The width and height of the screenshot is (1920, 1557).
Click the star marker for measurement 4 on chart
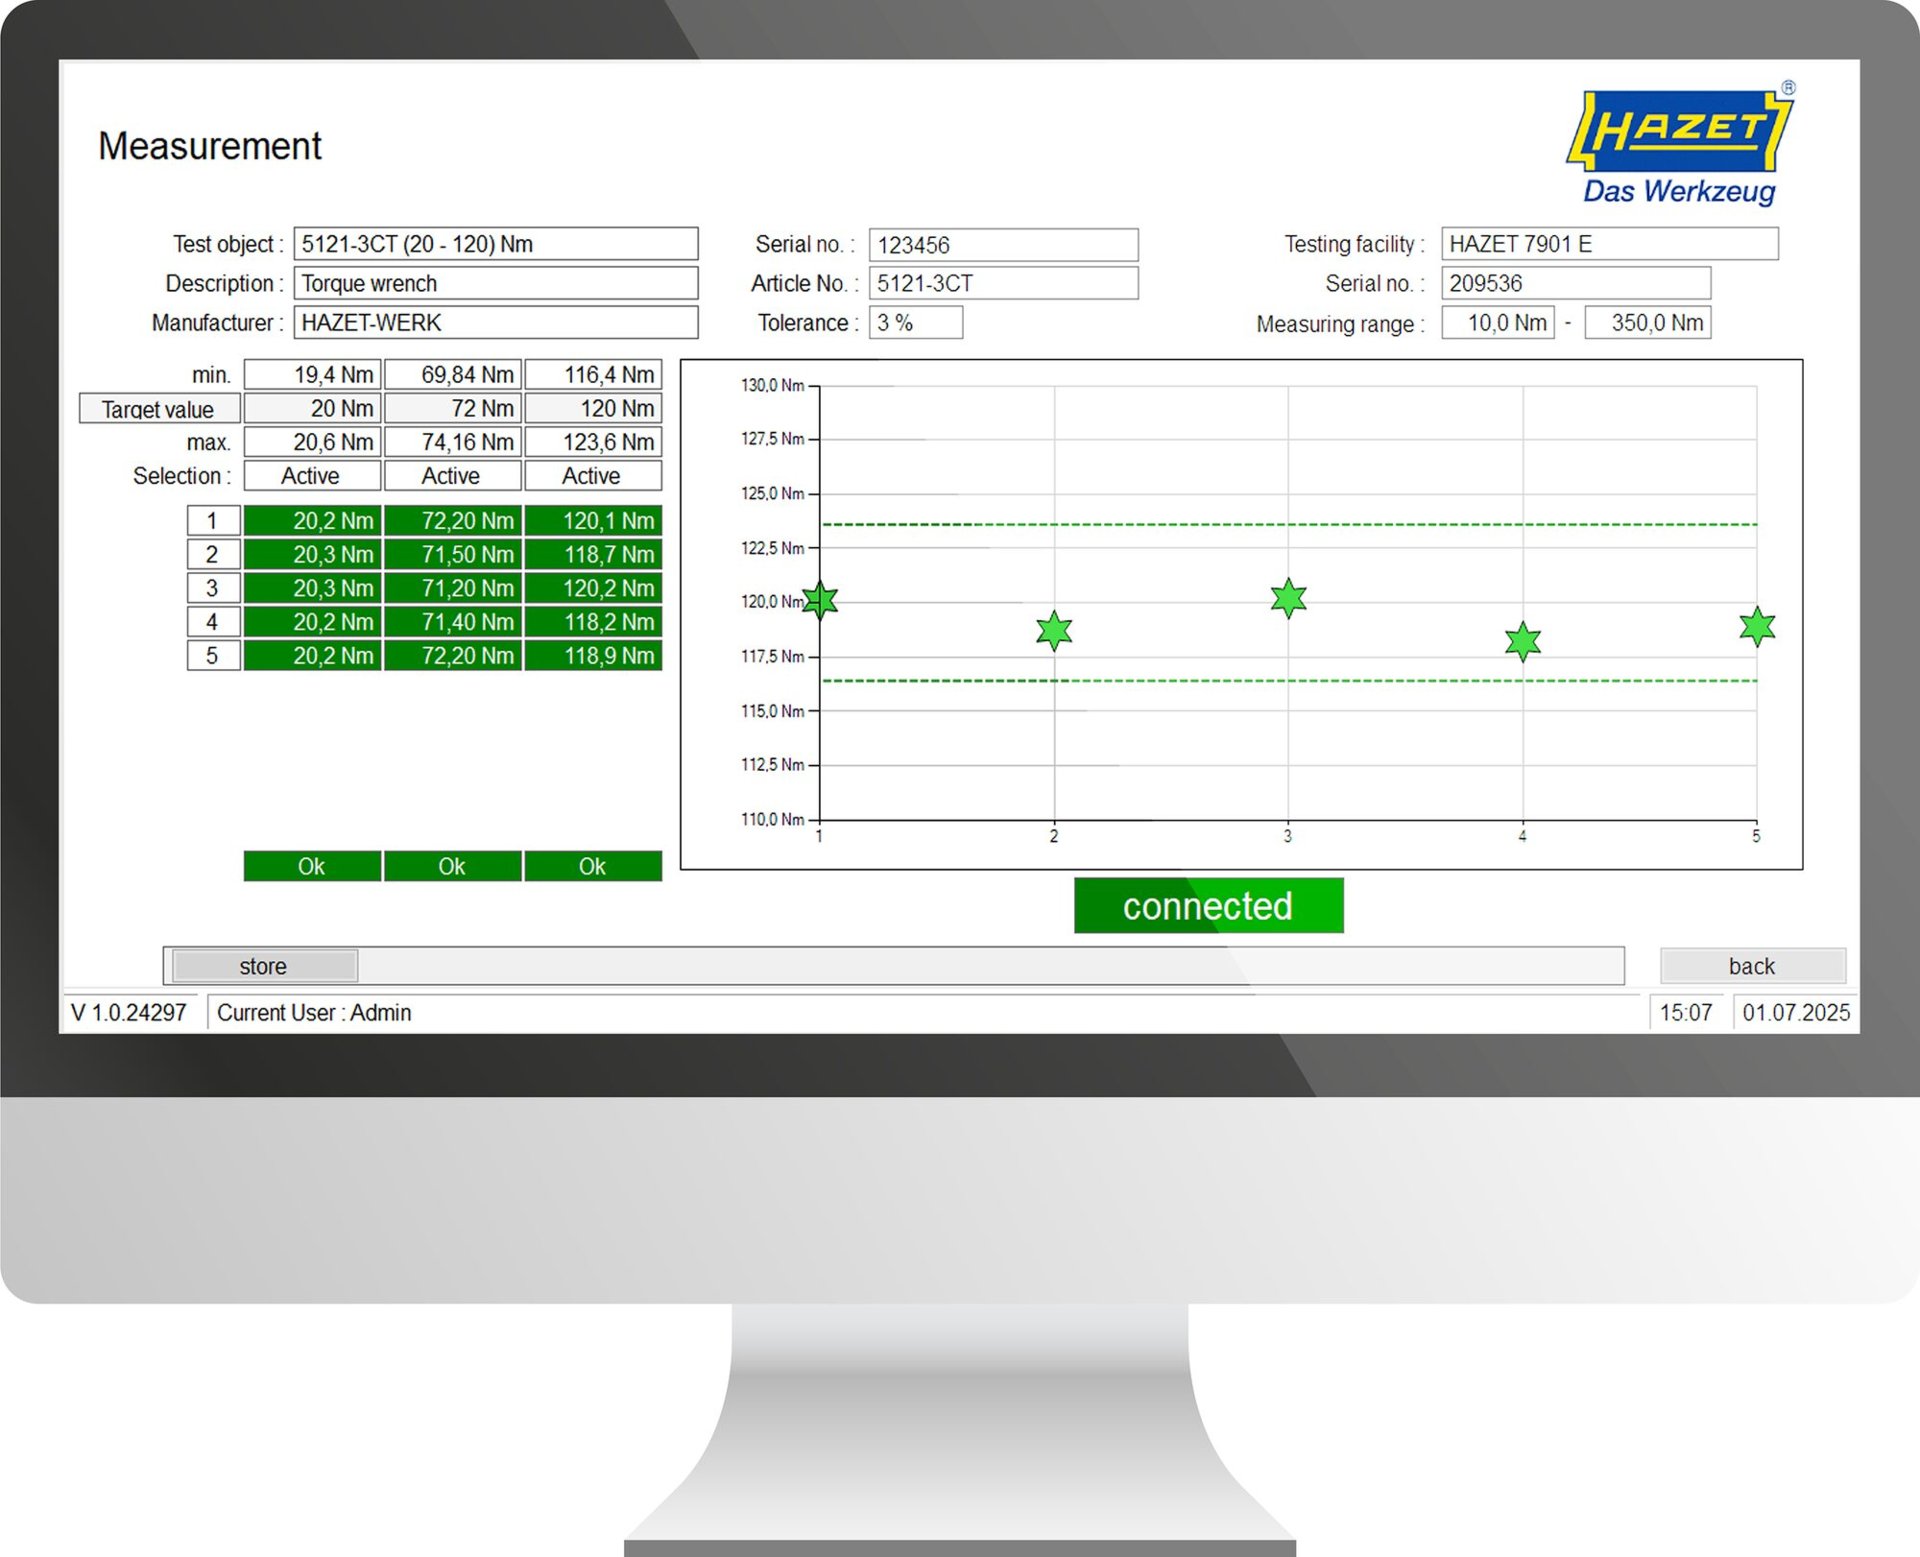tap(1522, 641)
